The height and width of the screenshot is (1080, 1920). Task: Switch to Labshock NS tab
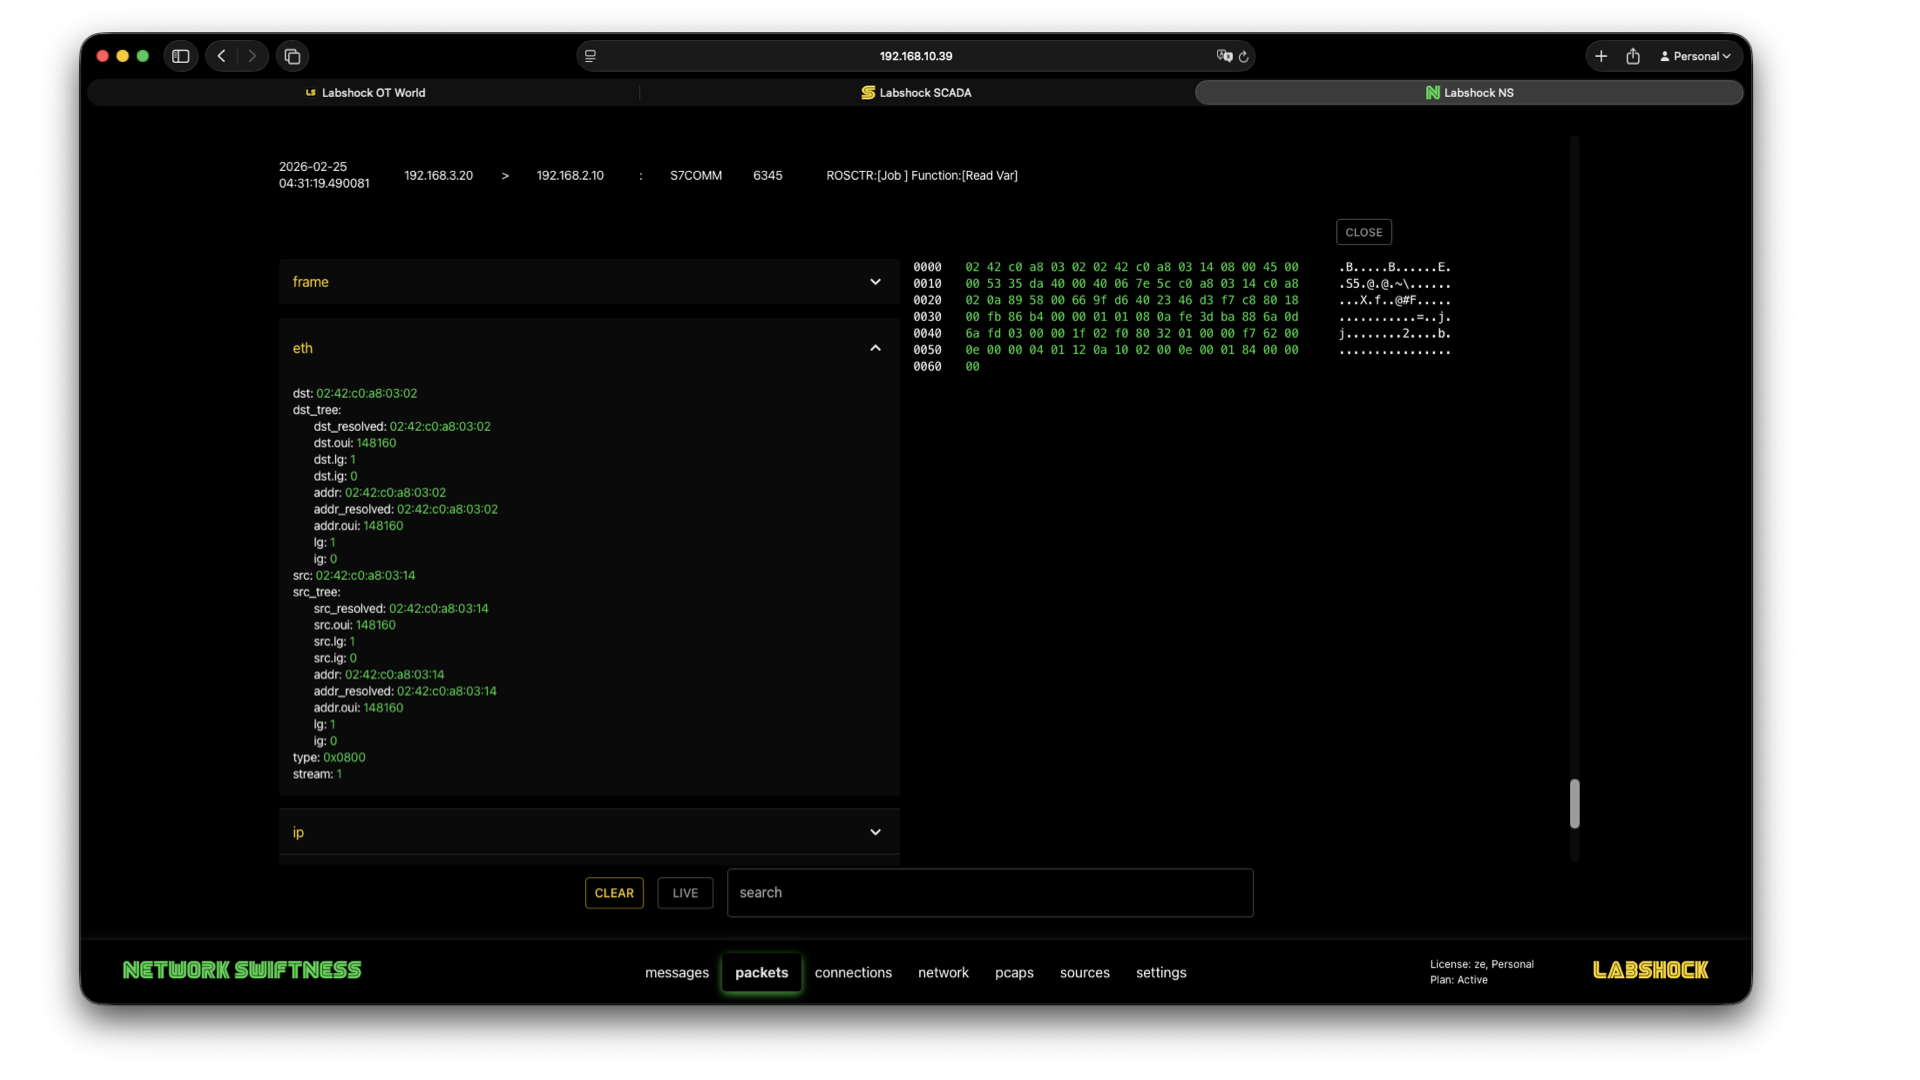1469,93
